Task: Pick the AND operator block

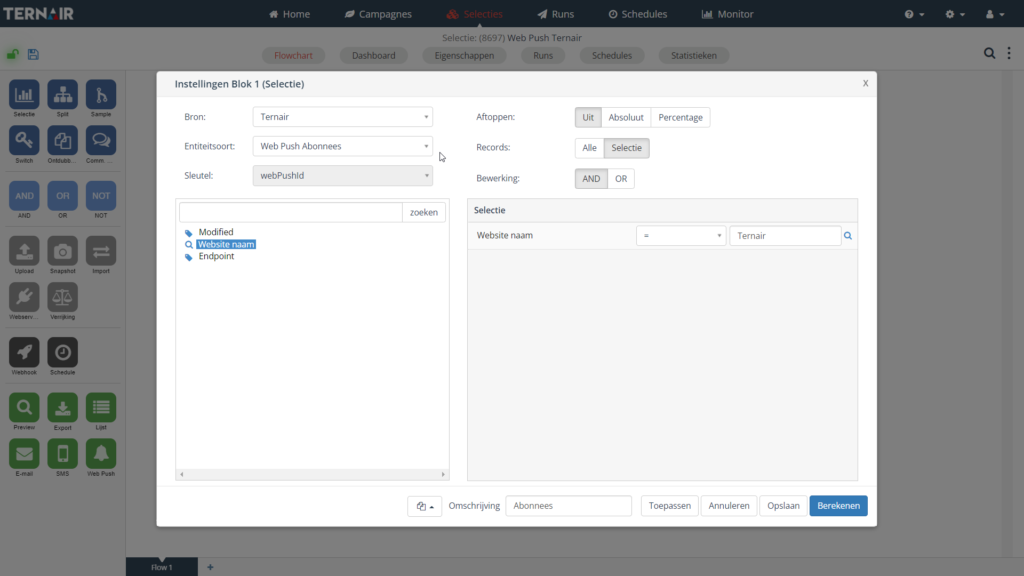Action: (24, 196)
